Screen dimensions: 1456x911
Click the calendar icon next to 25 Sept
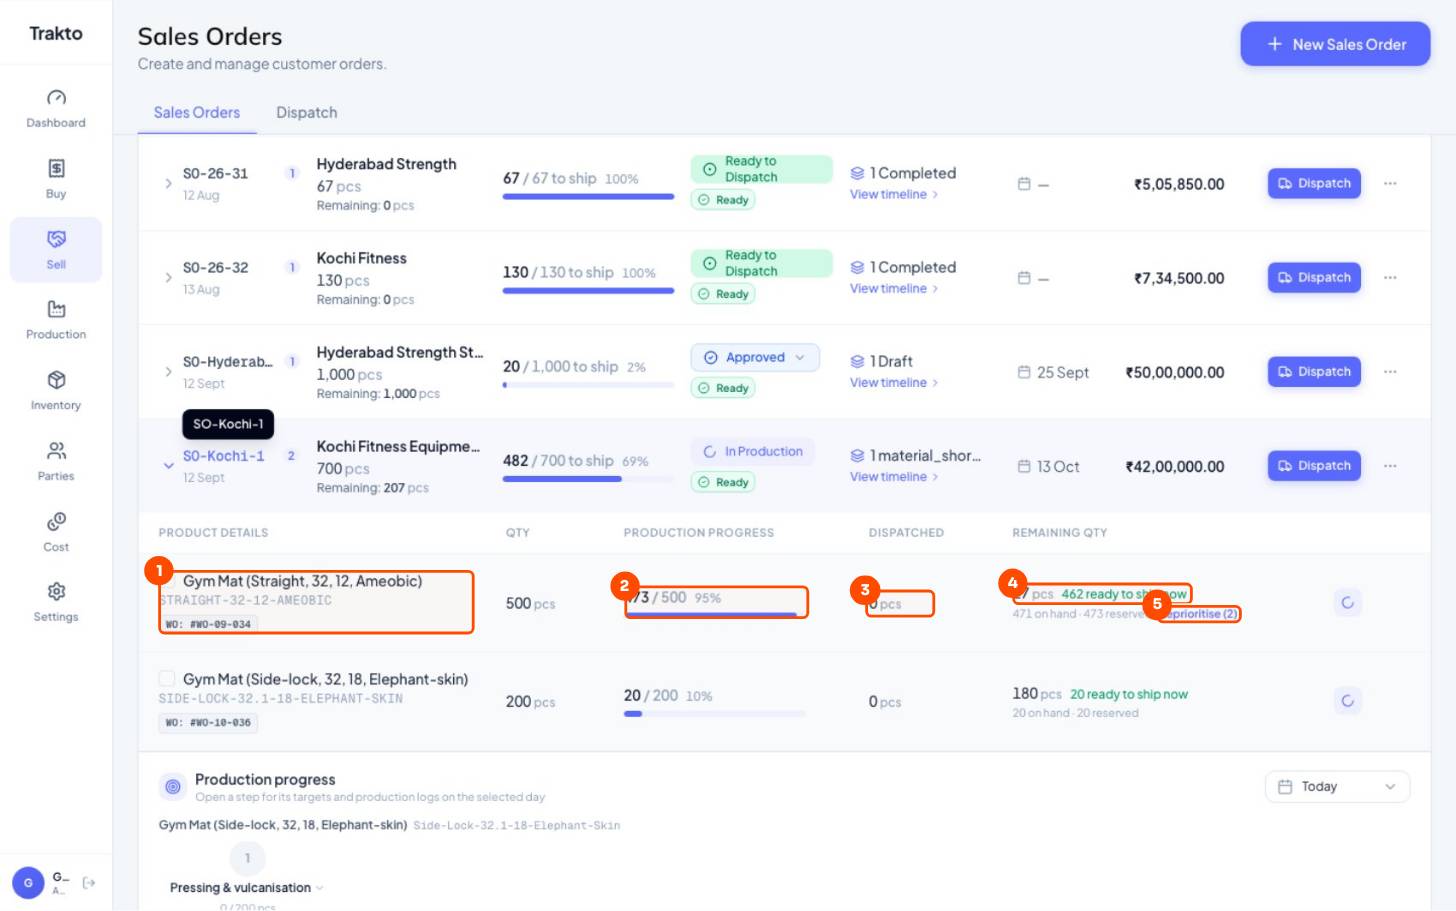click(x=1024, y=372)
